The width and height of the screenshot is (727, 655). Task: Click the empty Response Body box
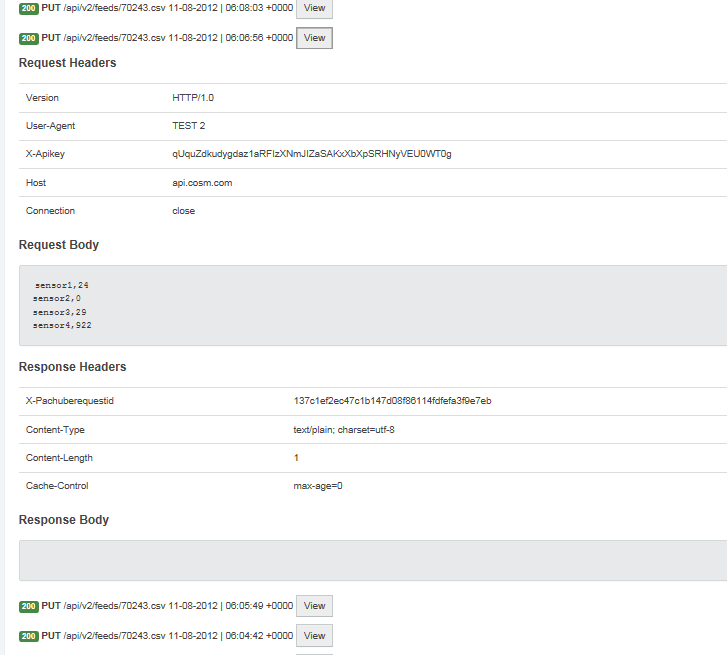click(372, 560)
